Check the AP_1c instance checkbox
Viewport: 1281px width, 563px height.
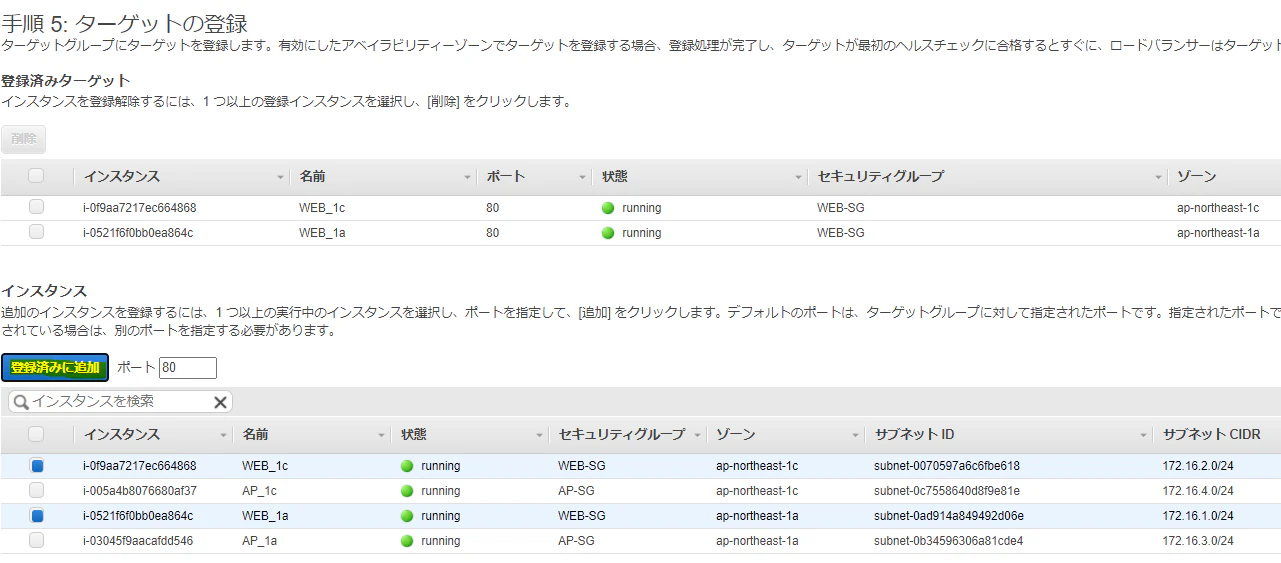click(x=37, y=490)
